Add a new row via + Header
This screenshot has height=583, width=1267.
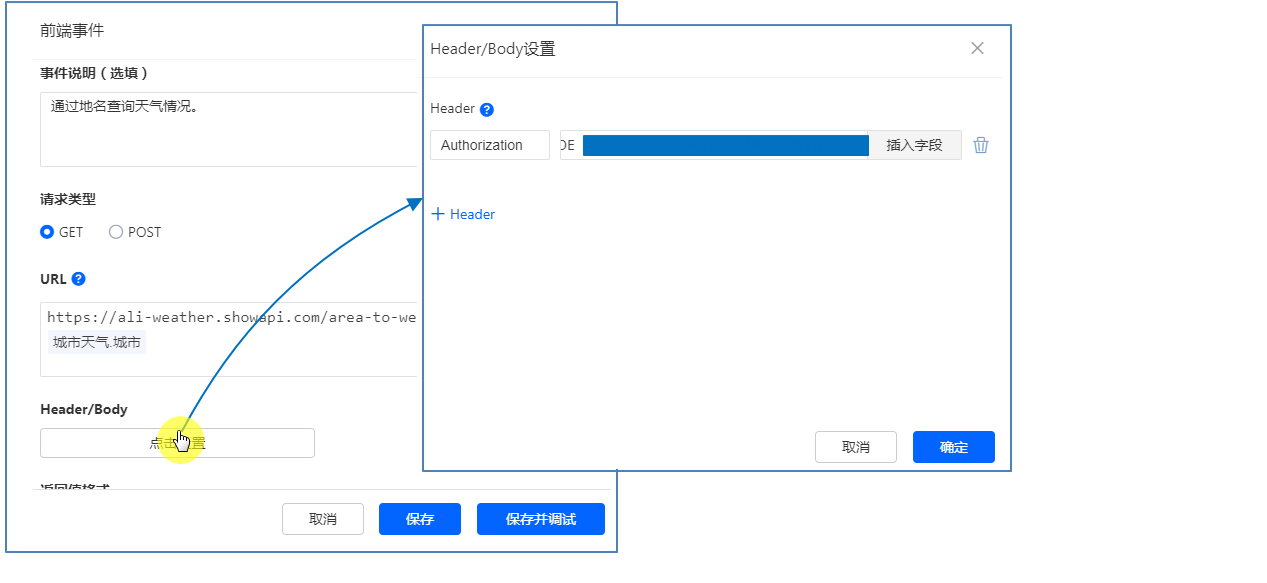[463, 214]
